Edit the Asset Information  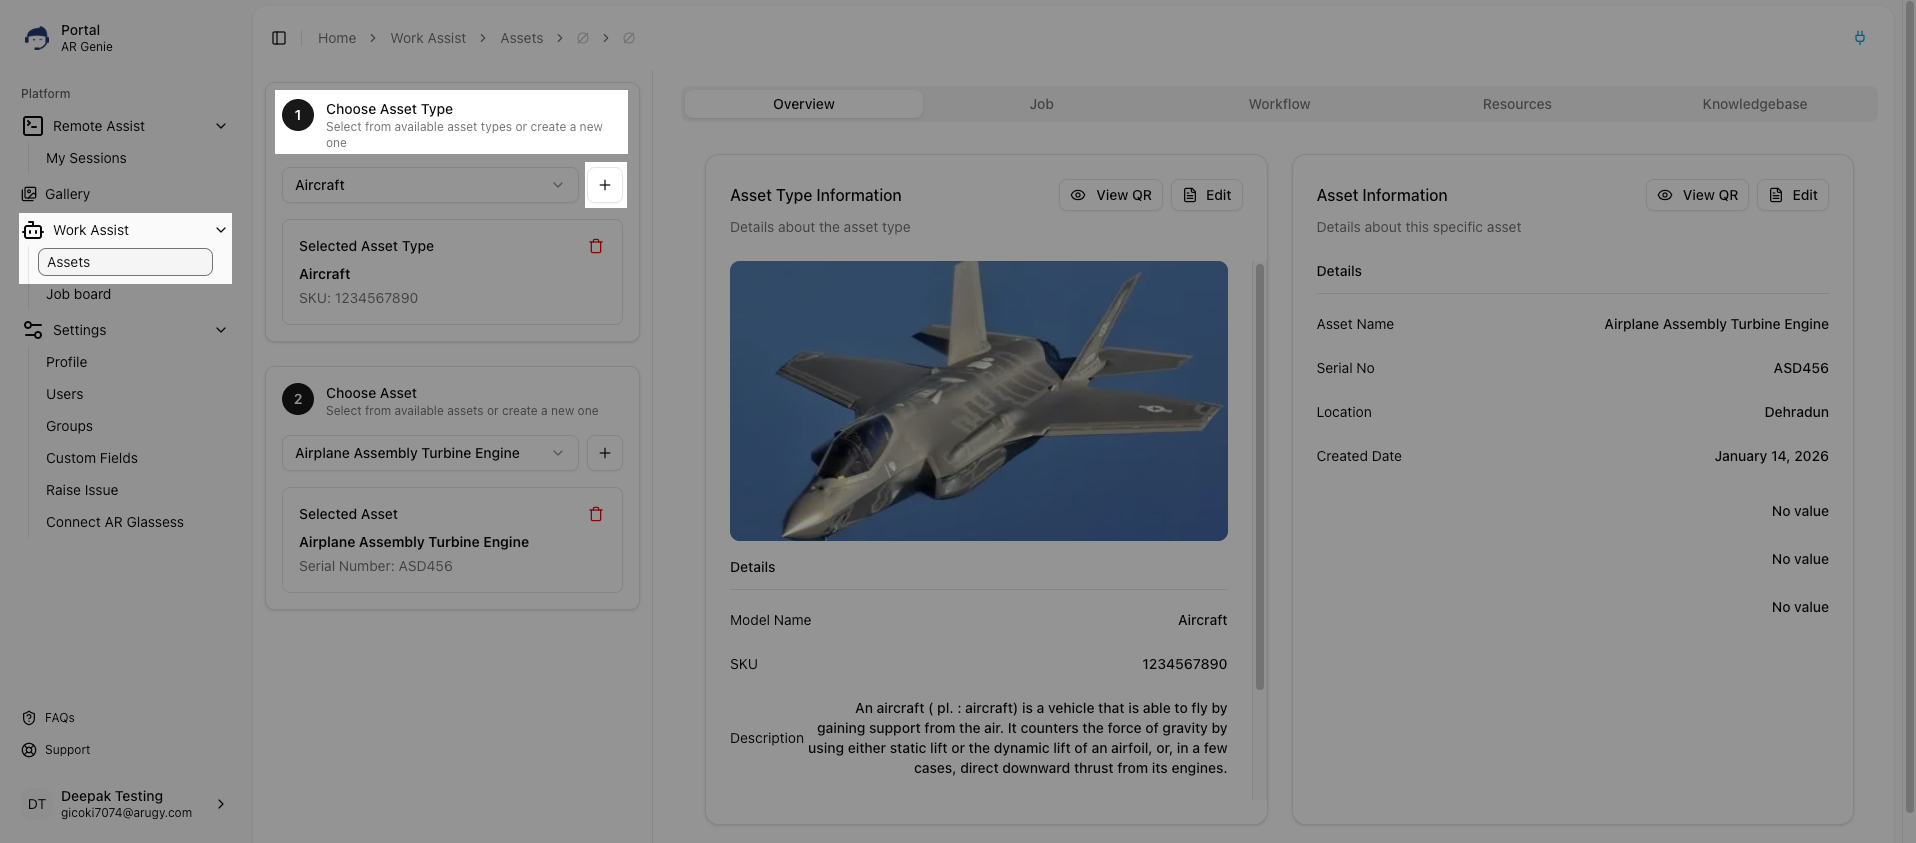(1793, 195)
